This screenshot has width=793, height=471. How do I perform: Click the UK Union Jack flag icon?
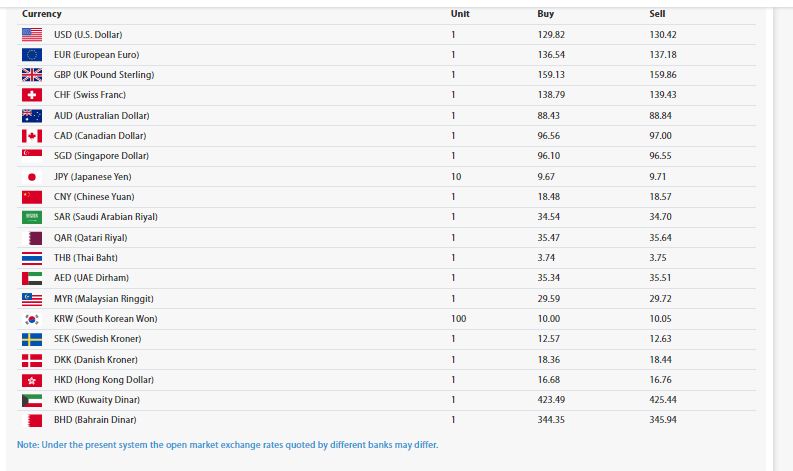click(x=32, y=75)
